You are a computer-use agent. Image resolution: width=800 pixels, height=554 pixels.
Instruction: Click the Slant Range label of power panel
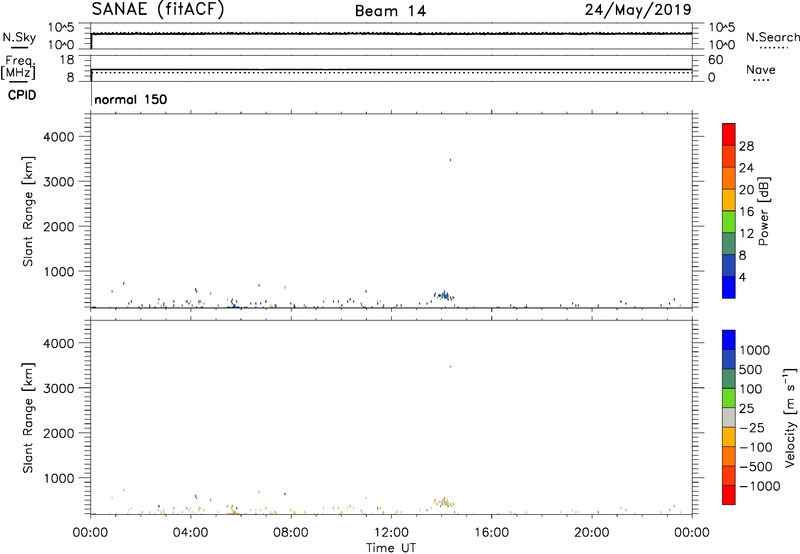pos(28,211)
